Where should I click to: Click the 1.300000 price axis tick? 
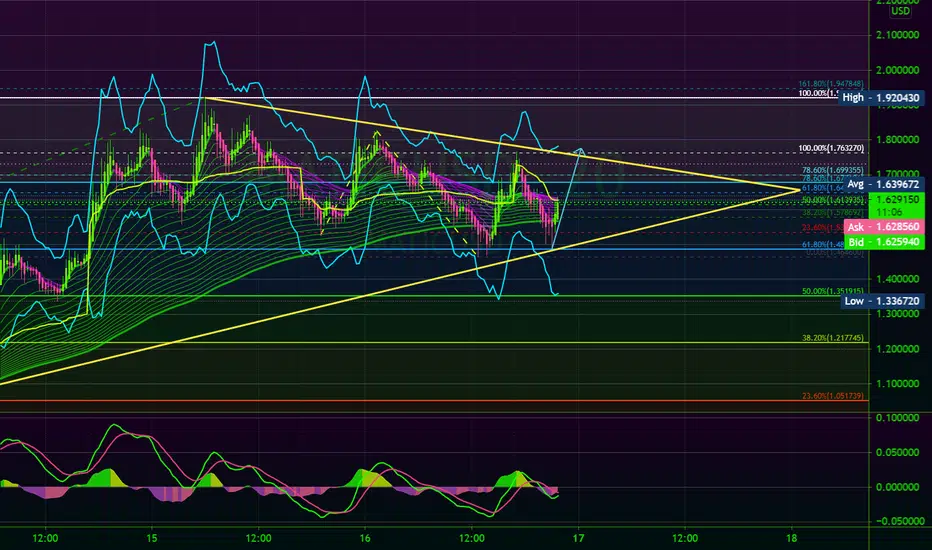[x=898, y=314]
